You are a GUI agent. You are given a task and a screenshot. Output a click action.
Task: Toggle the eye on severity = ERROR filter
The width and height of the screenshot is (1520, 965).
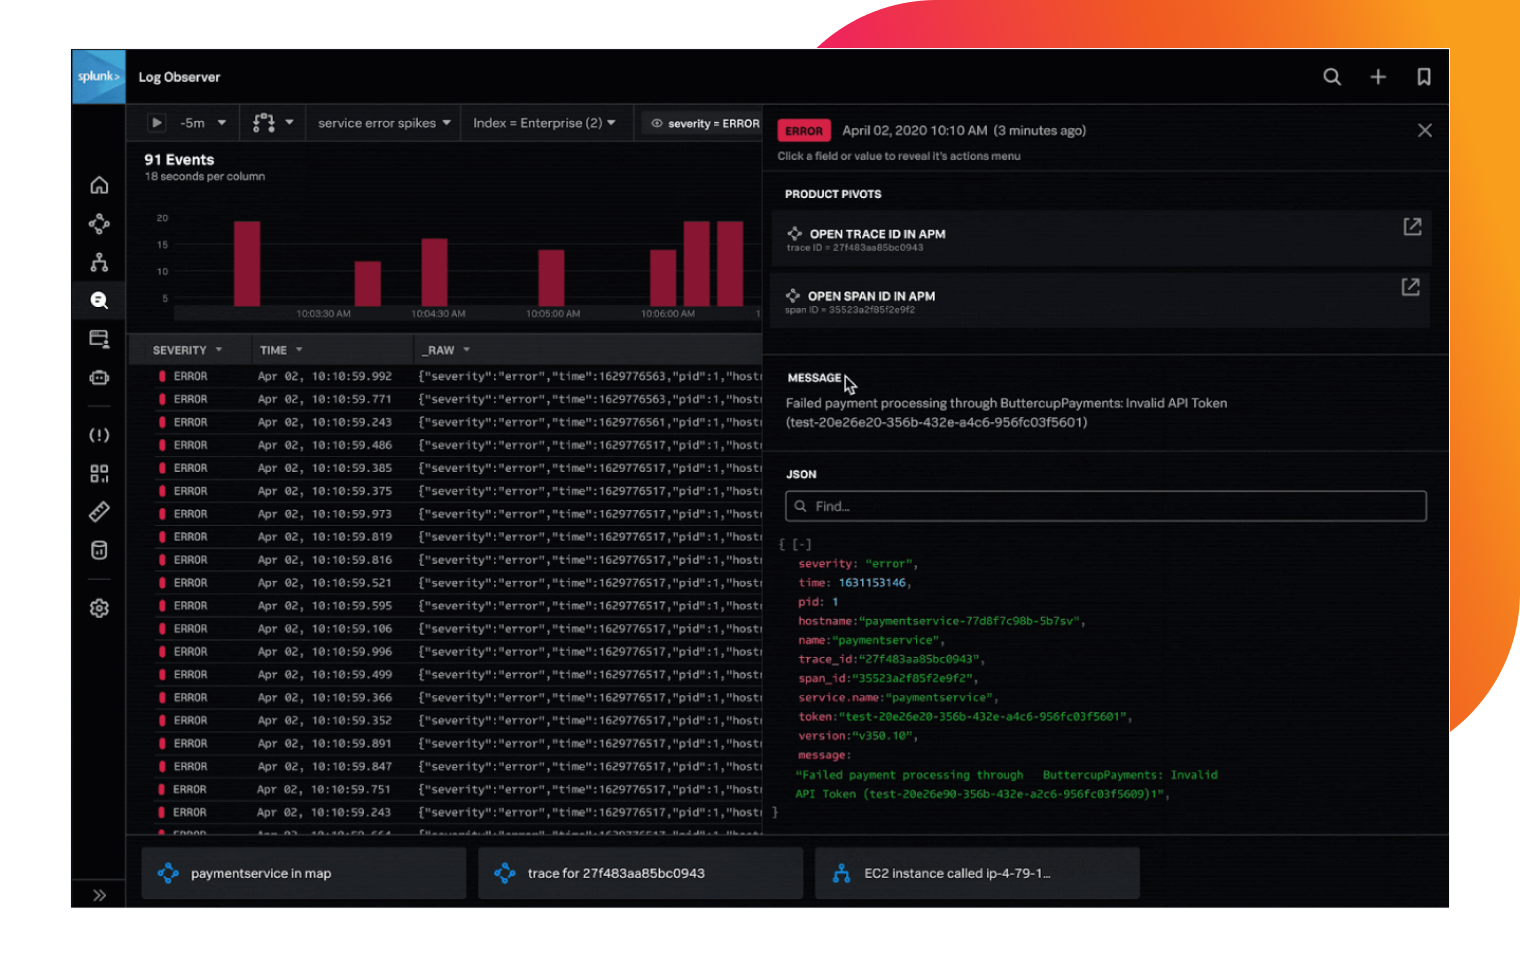click(658, 123)
